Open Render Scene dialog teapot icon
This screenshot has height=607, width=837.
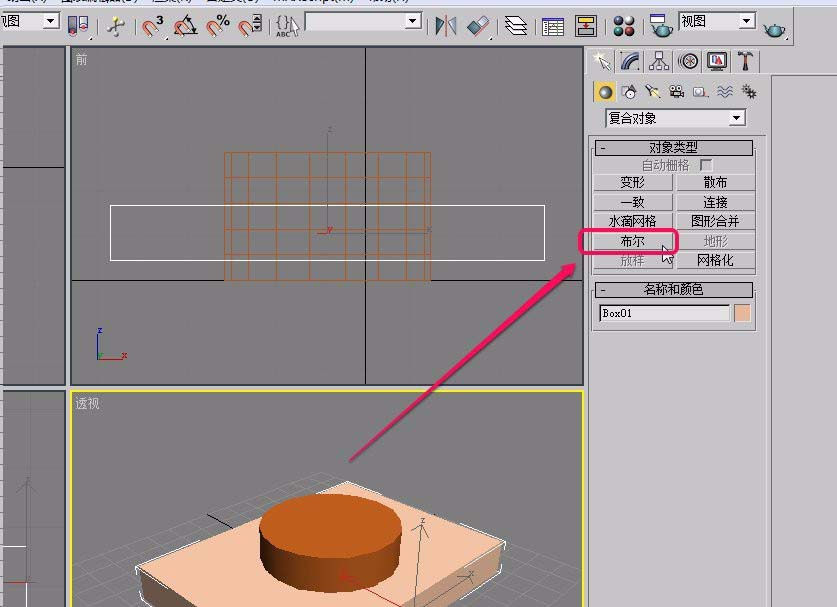[661, 26]
